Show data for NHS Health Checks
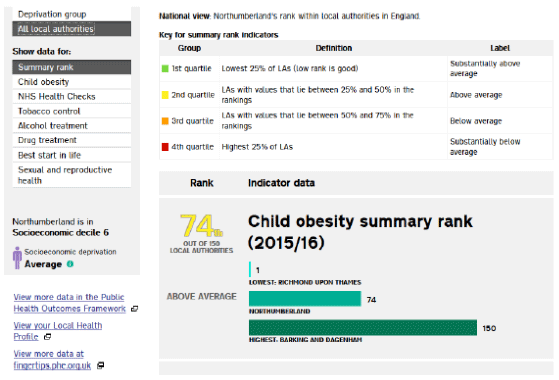Image resolution: width=559 pixels, height=380 pixels. (x=72, y=96)
